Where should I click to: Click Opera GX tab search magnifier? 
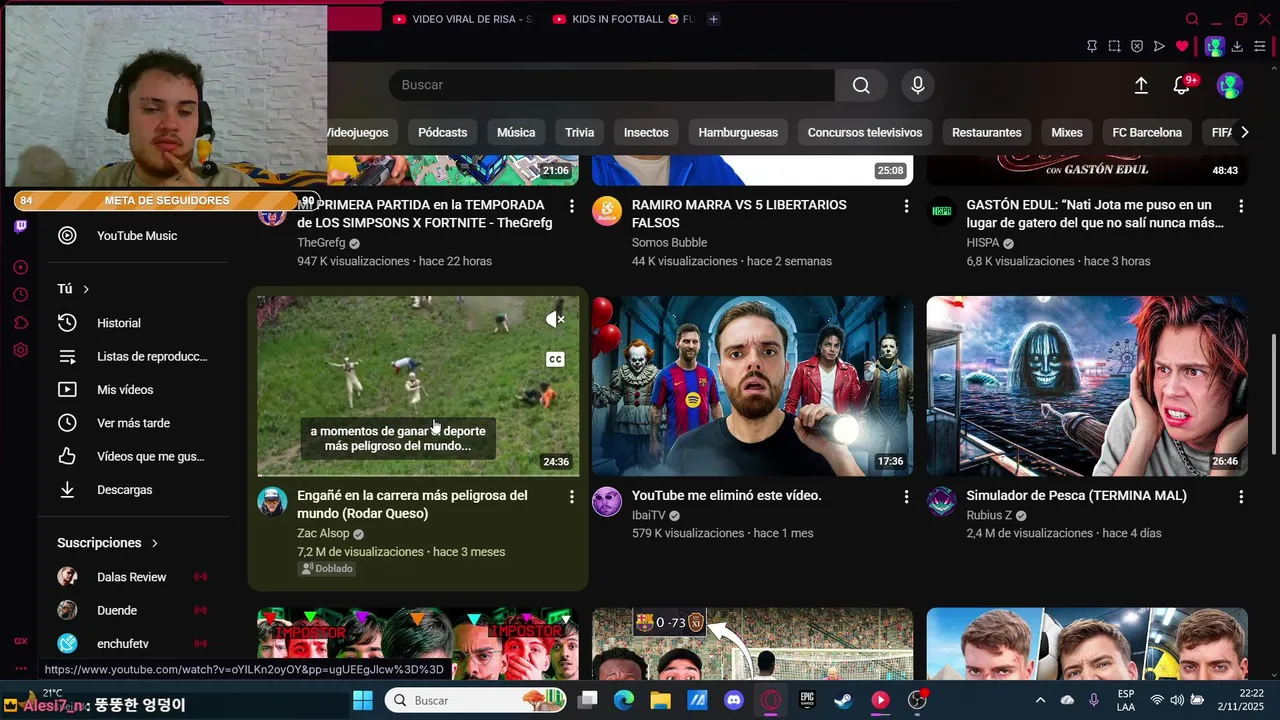(x=1192, y=19)
